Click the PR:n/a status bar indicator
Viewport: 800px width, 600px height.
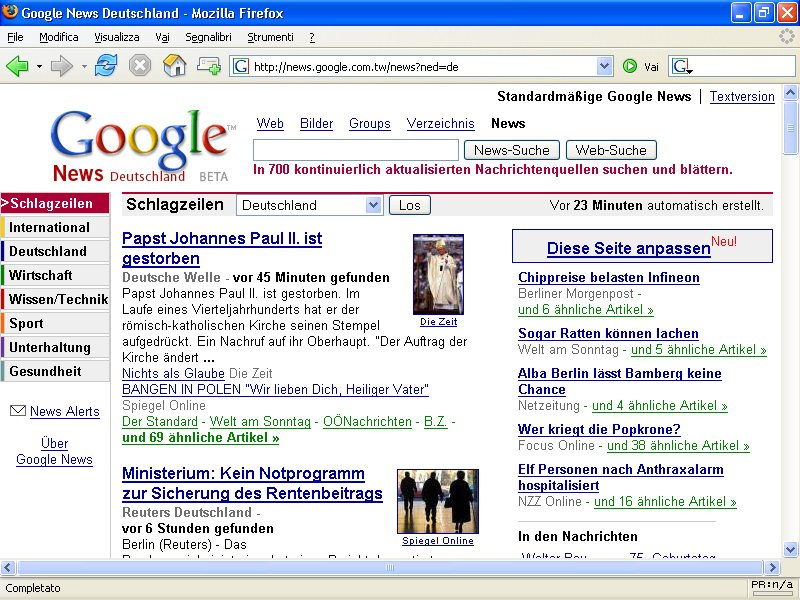click(772, 586)
